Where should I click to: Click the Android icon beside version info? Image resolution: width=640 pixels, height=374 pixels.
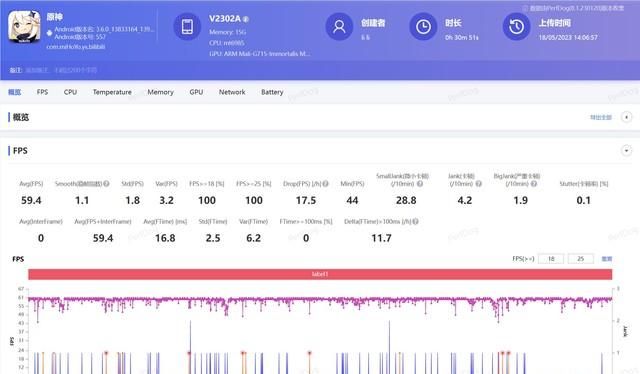tap(49, 33)
